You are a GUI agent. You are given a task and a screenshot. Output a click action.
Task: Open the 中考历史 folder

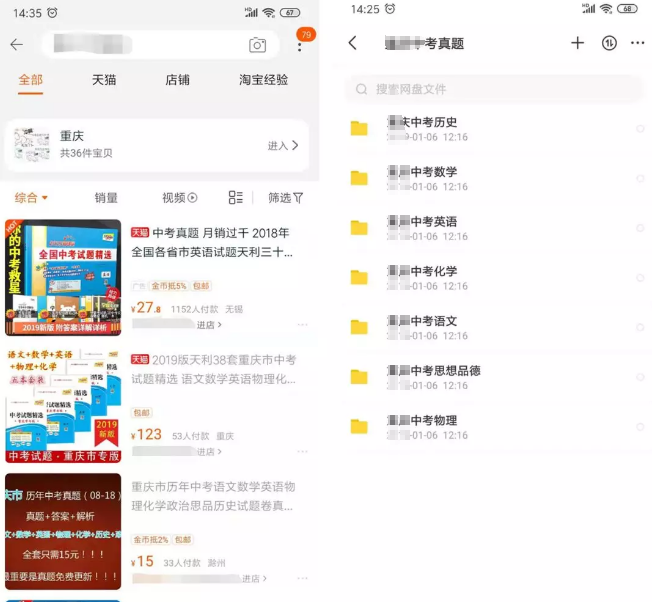pos(497,129)
